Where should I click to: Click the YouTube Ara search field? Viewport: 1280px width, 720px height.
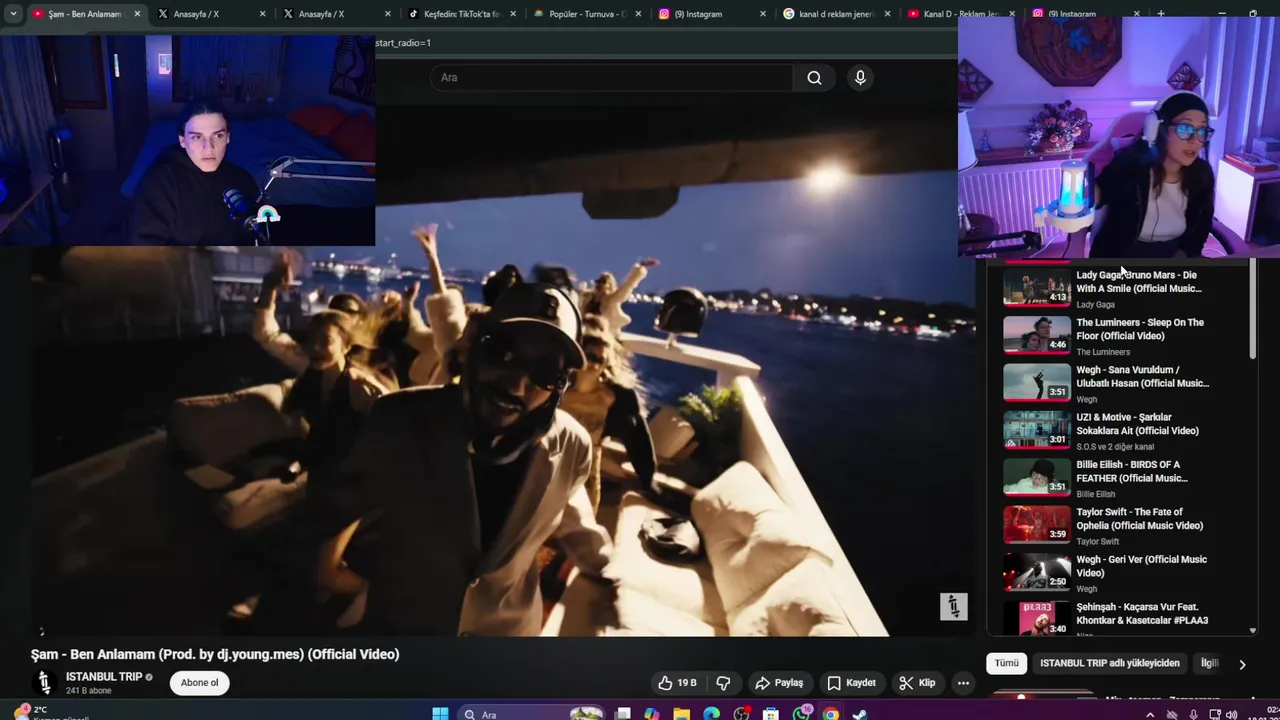coord(612,78)
